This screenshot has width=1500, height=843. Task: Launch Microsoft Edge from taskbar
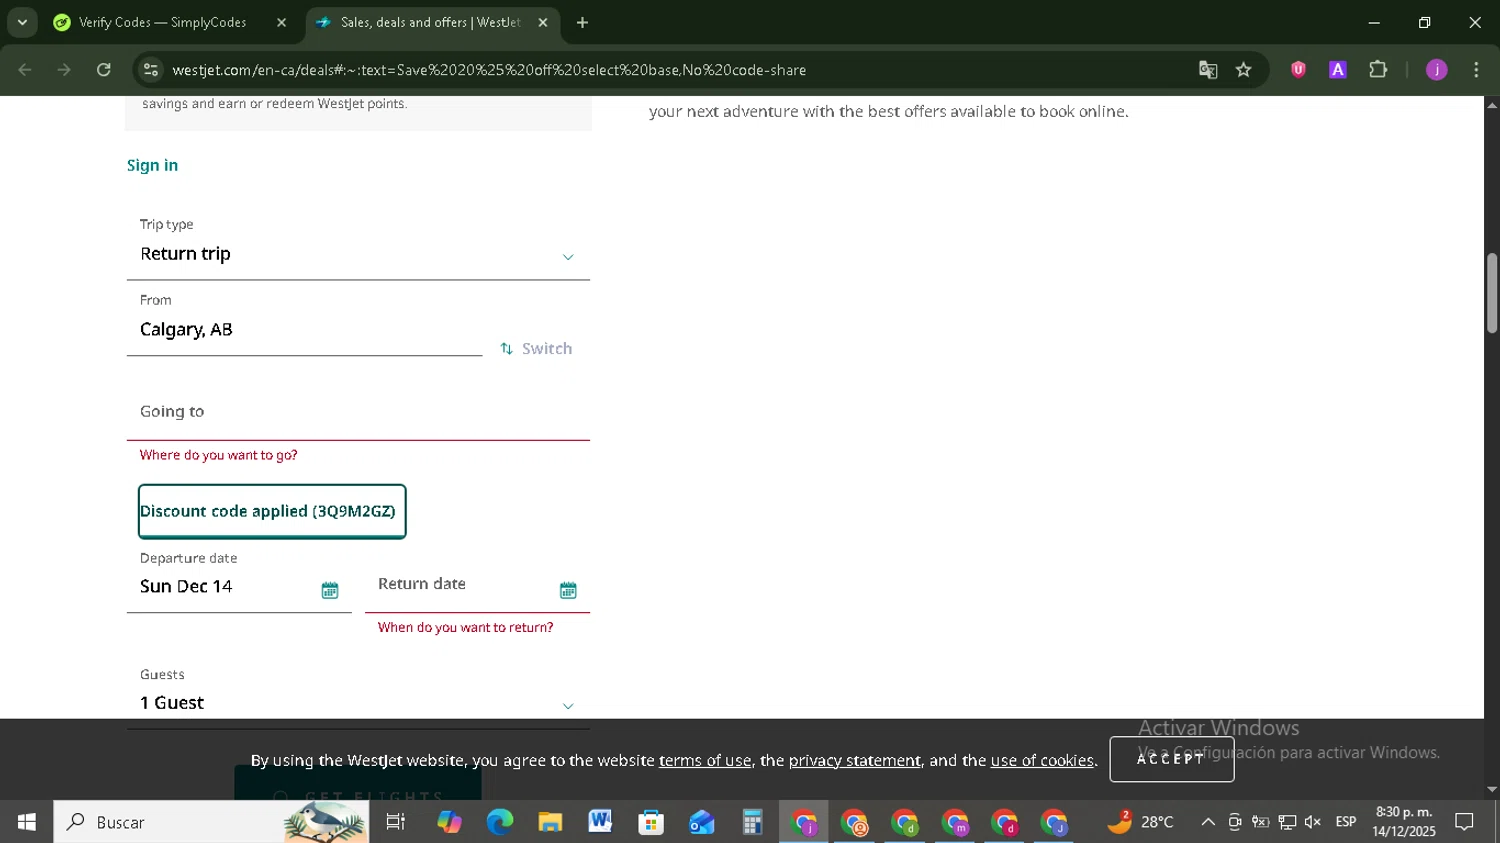pos(499,822)
